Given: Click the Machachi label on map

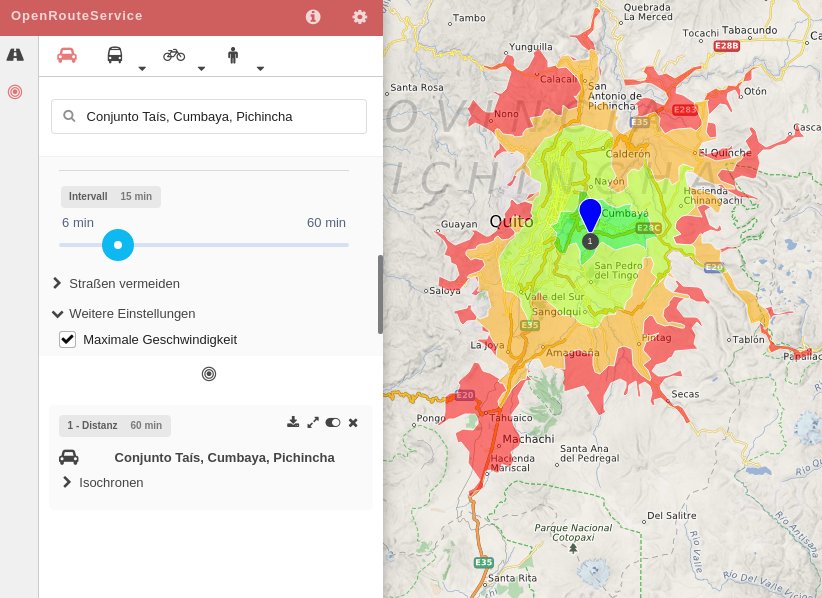Looking at the screenshot, I should tap(528, 439).
